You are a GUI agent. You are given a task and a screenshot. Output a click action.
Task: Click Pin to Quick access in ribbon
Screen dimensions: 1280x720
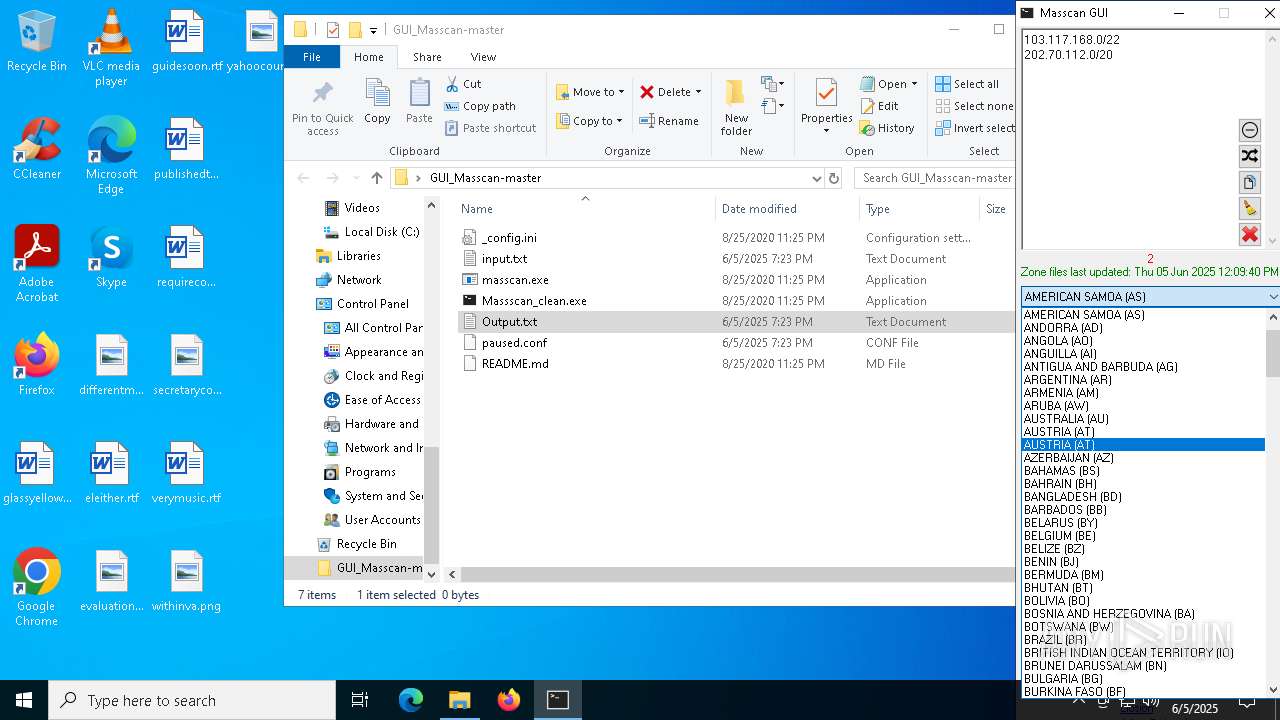coord(322,109)
